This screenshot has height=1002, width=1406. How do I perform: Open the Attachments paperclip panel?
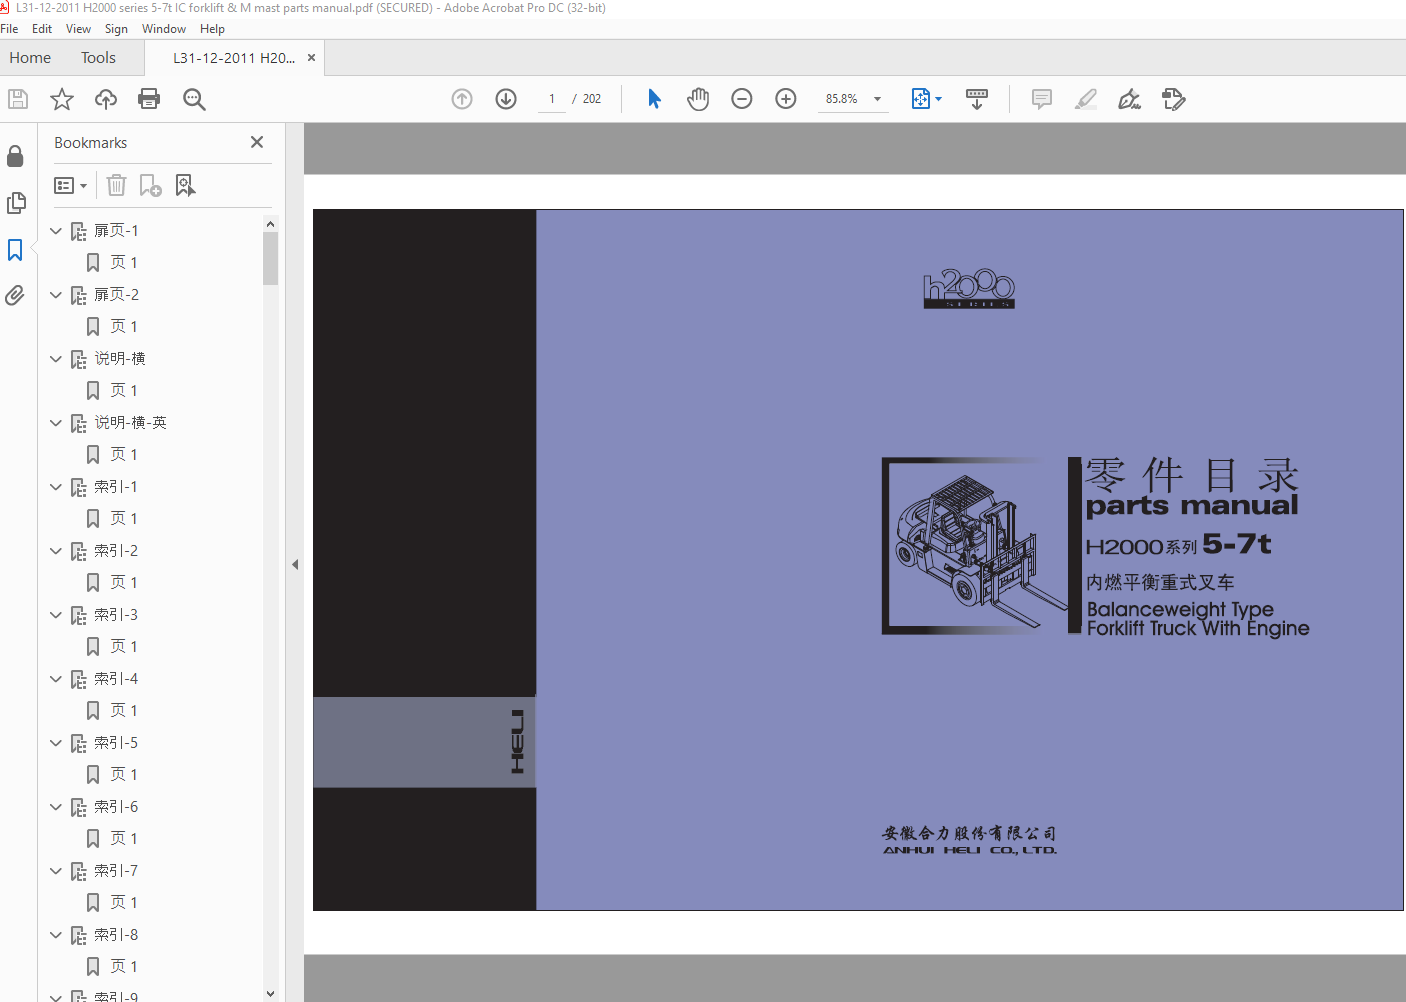coord(15,295)
